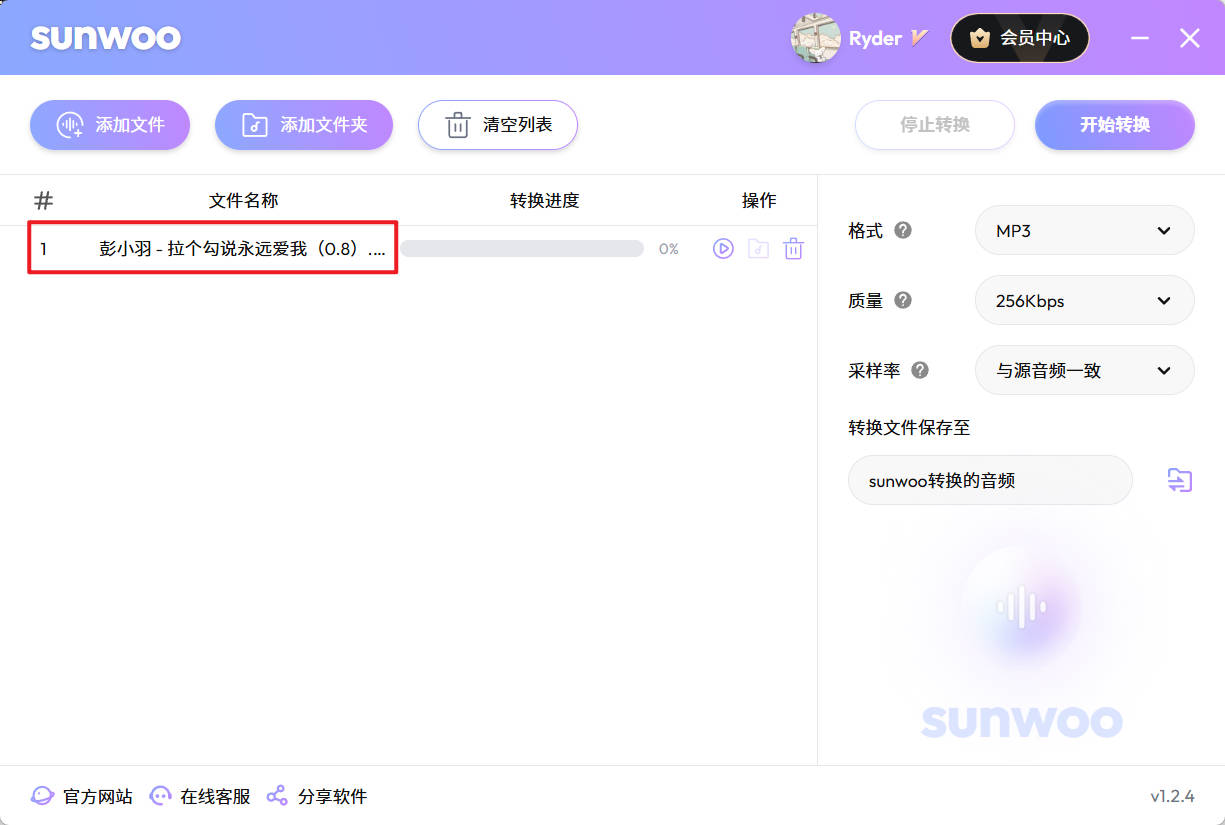Delete row 1 with trash icon
The width and height of the screenshot is (1225, 825).
793,249
